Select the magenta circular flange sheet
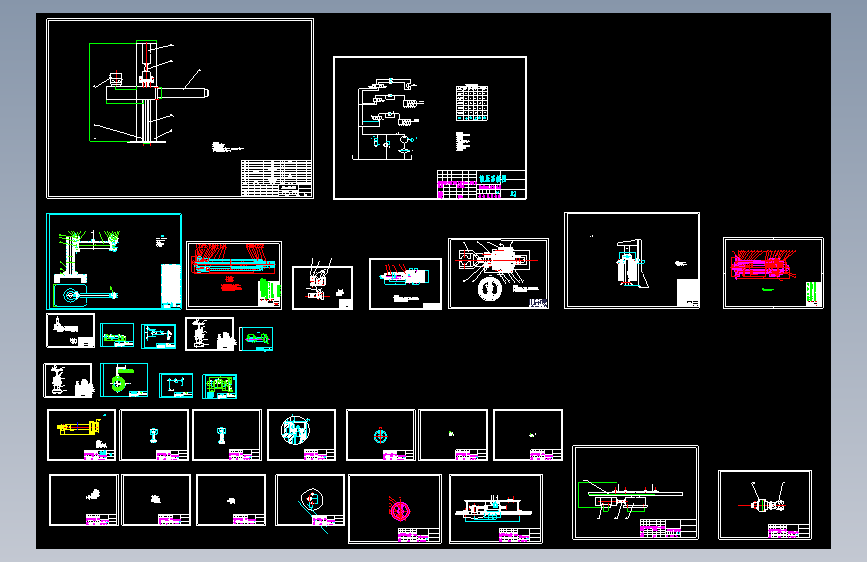The height and width of the screenshot is (562, 867). (395, 508)
